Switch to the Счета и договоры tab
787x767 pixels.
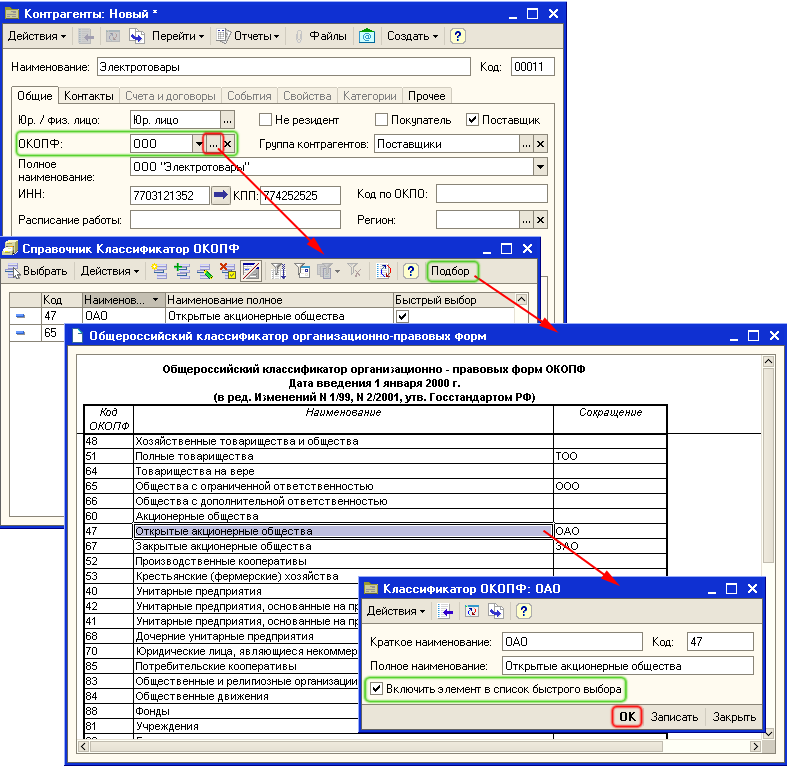[170, 96]
